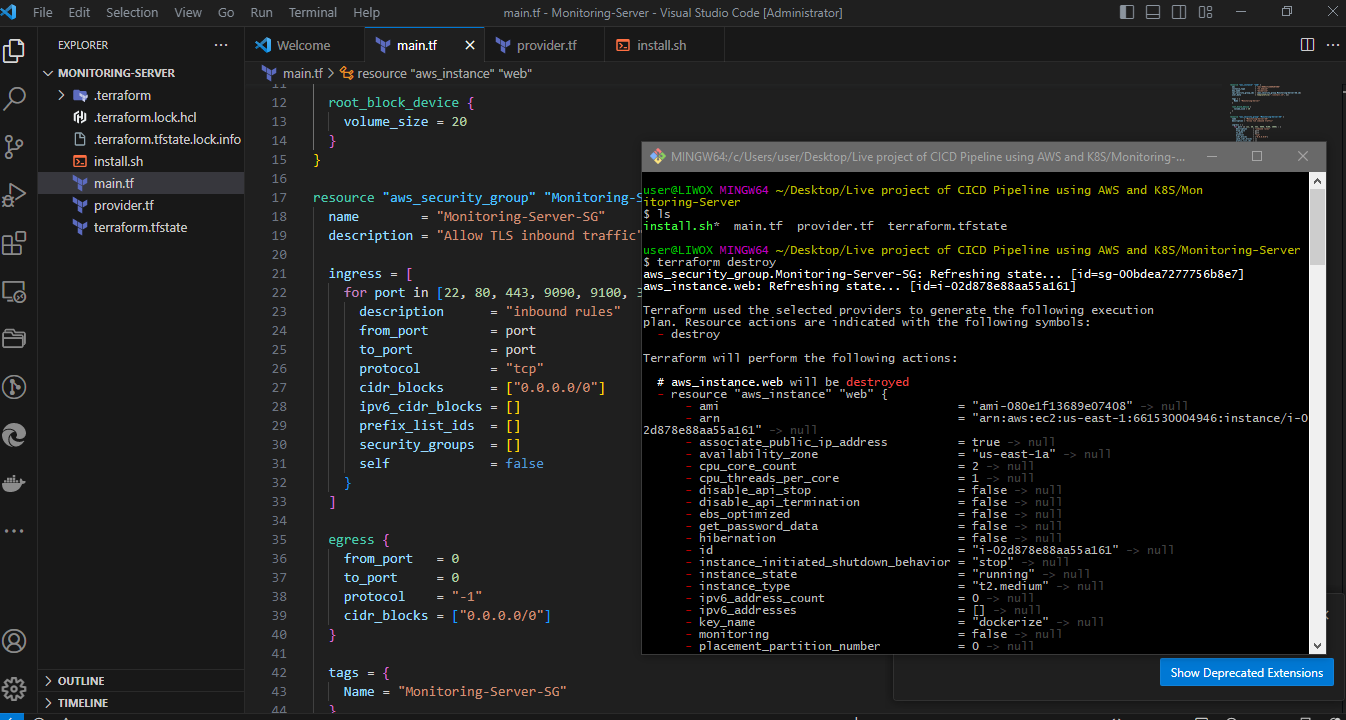Toggle the Primary Side Bar layout button
1346x720 pixels.
pyautogui.click(x=1127, y=13)
